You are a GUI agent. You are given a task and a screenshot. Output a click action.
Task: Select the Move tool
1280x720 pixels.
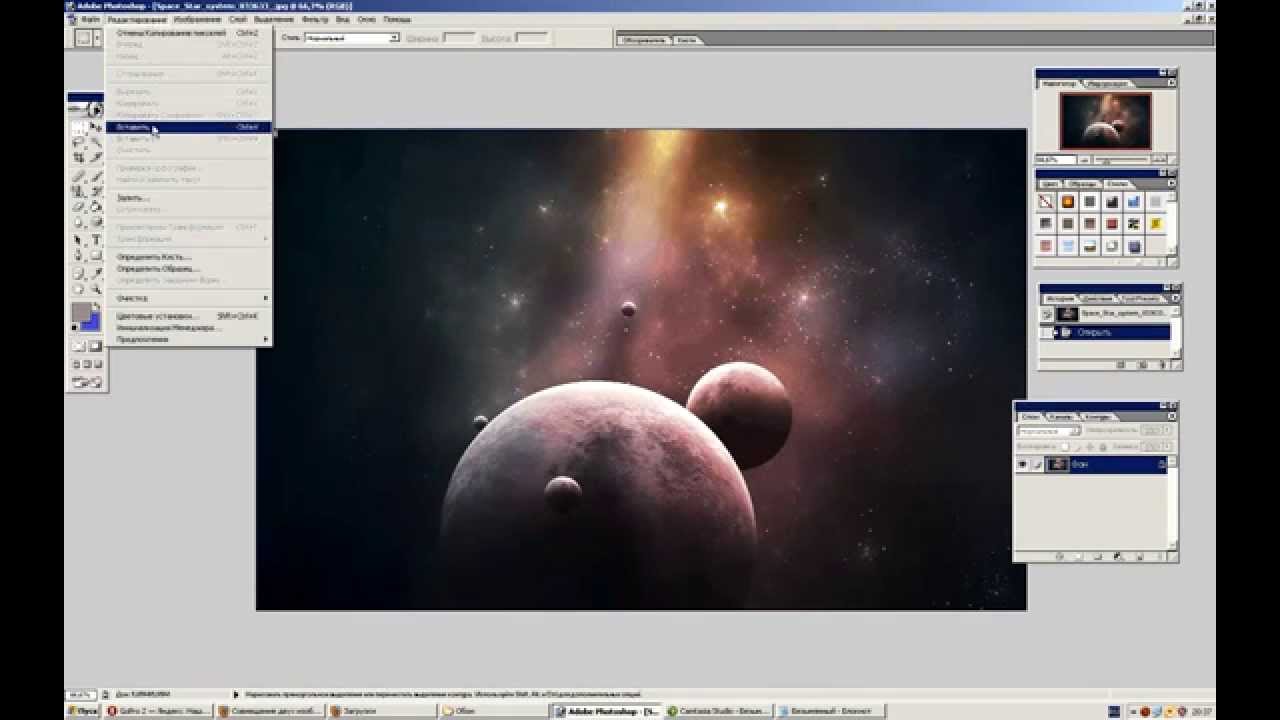[x=96, y=127]
